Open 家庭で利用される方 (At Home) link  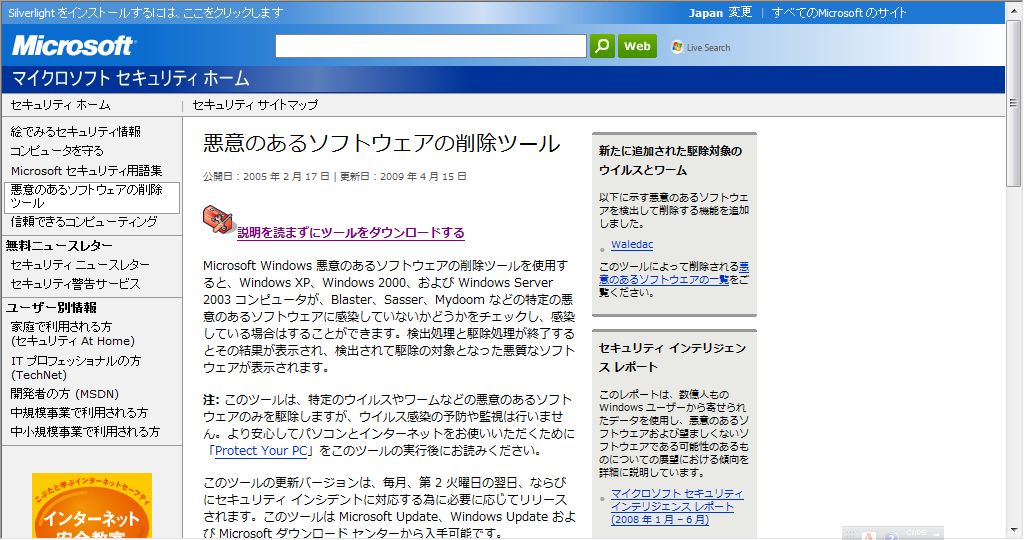pyautogui.click(x=72, y=334)
